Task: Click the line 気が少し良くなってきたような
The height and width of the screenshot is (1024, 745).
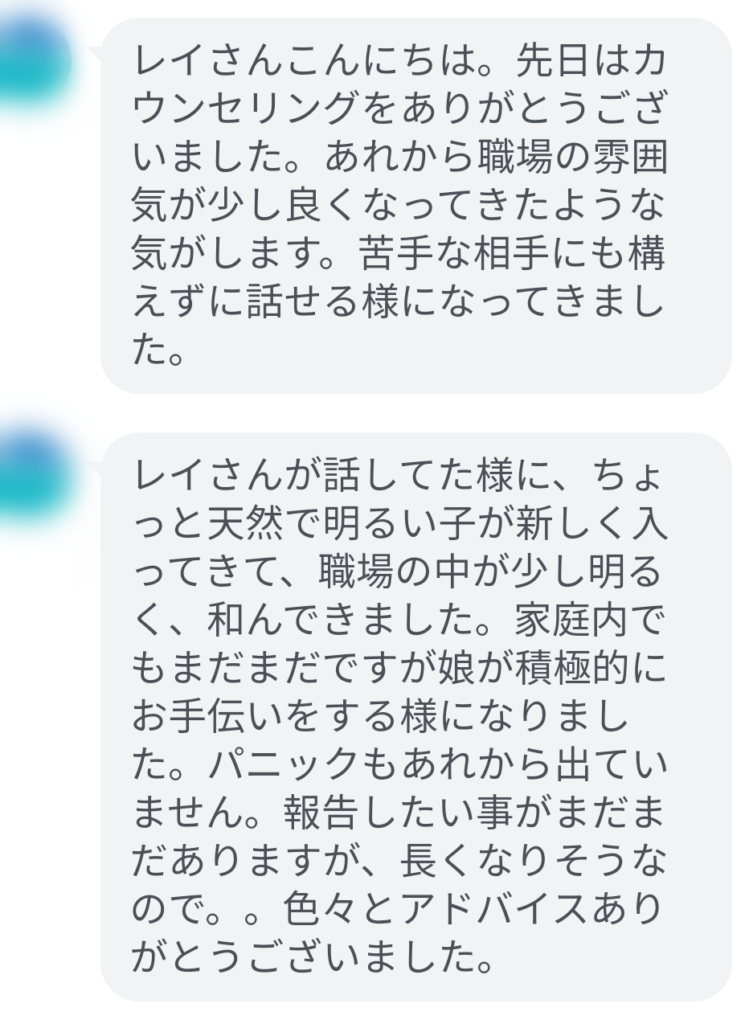Action: [x=398, y=206]
